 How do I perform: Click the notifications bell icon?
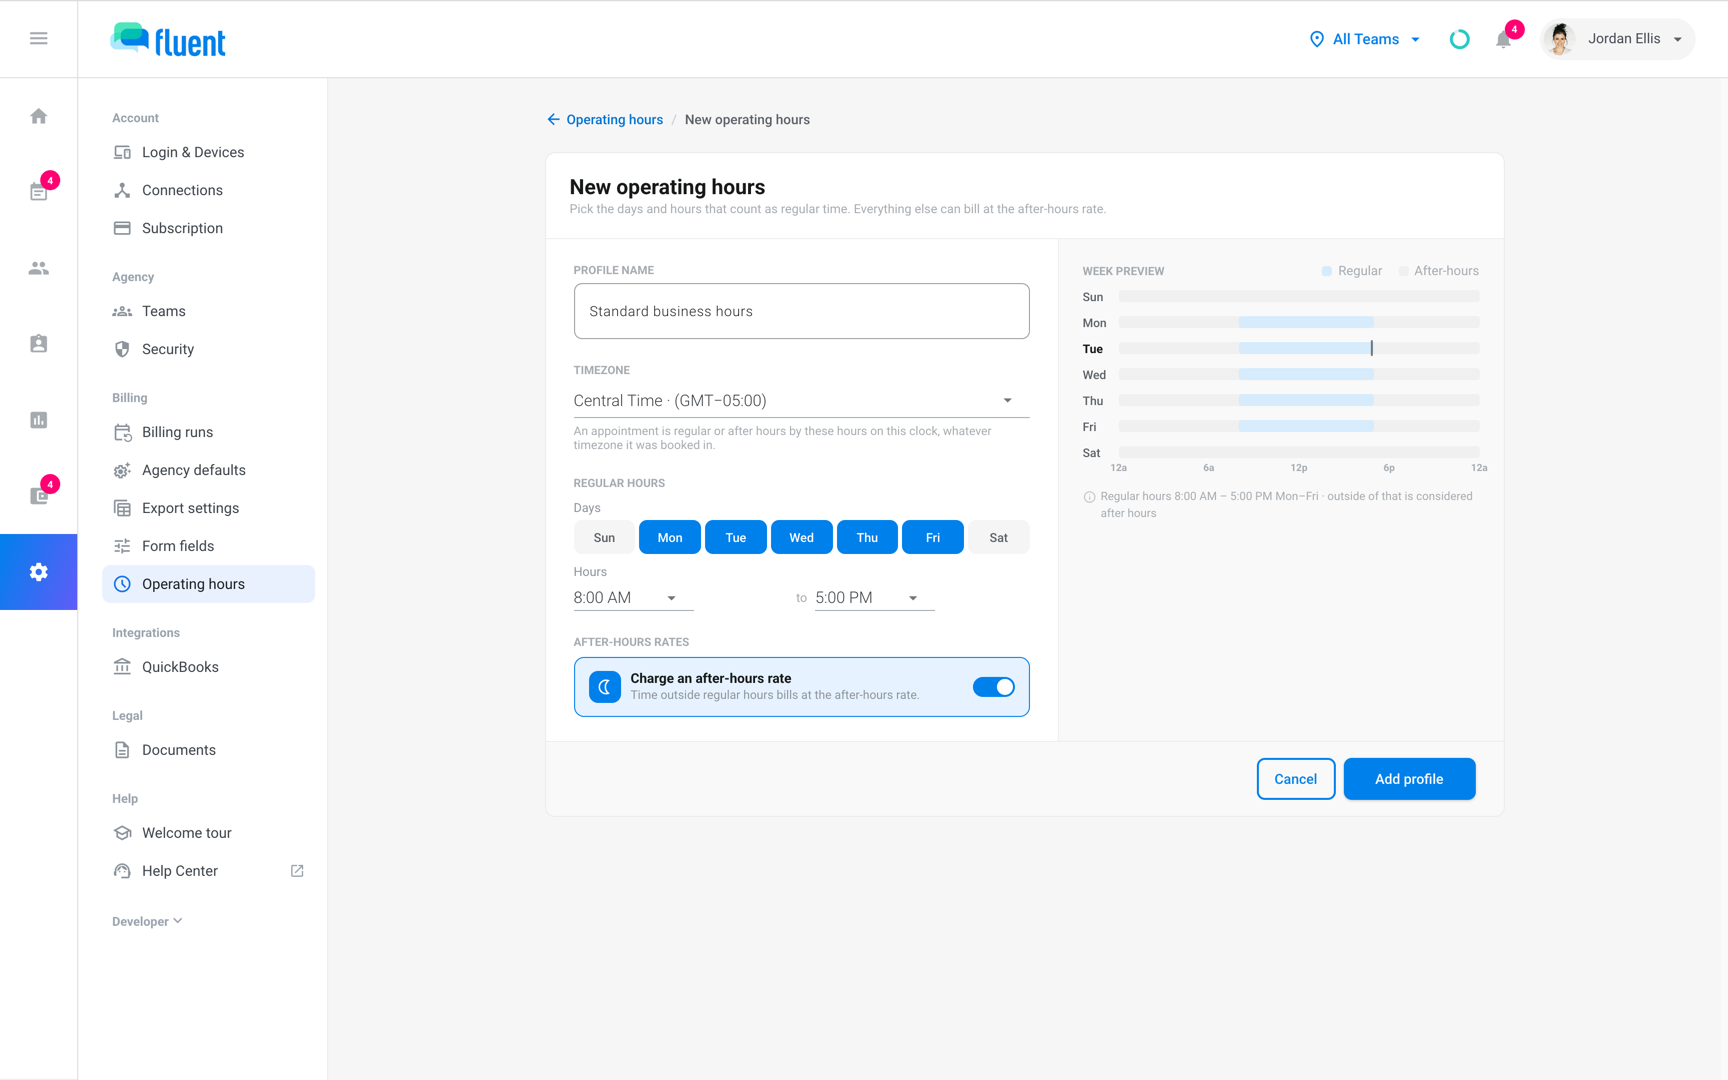[1503, 40]
